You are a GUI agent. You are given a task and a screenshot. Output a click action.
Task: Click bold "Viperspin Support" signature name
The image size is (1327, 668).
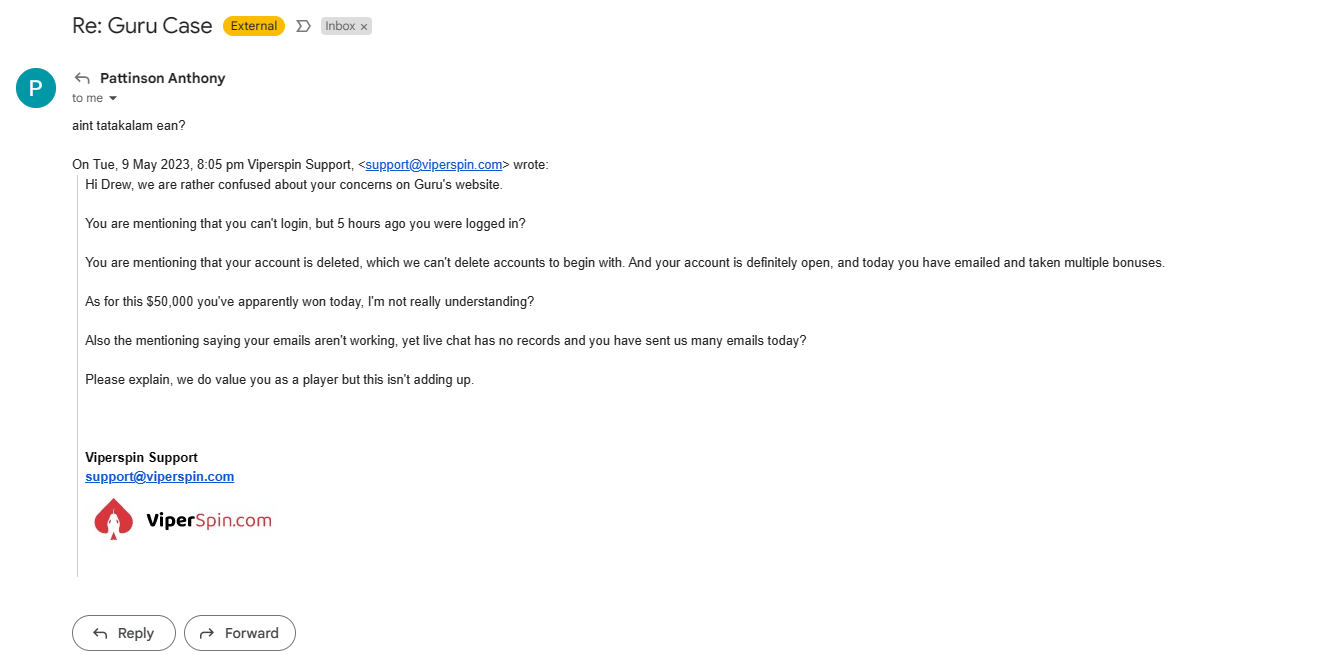(141, 458)
